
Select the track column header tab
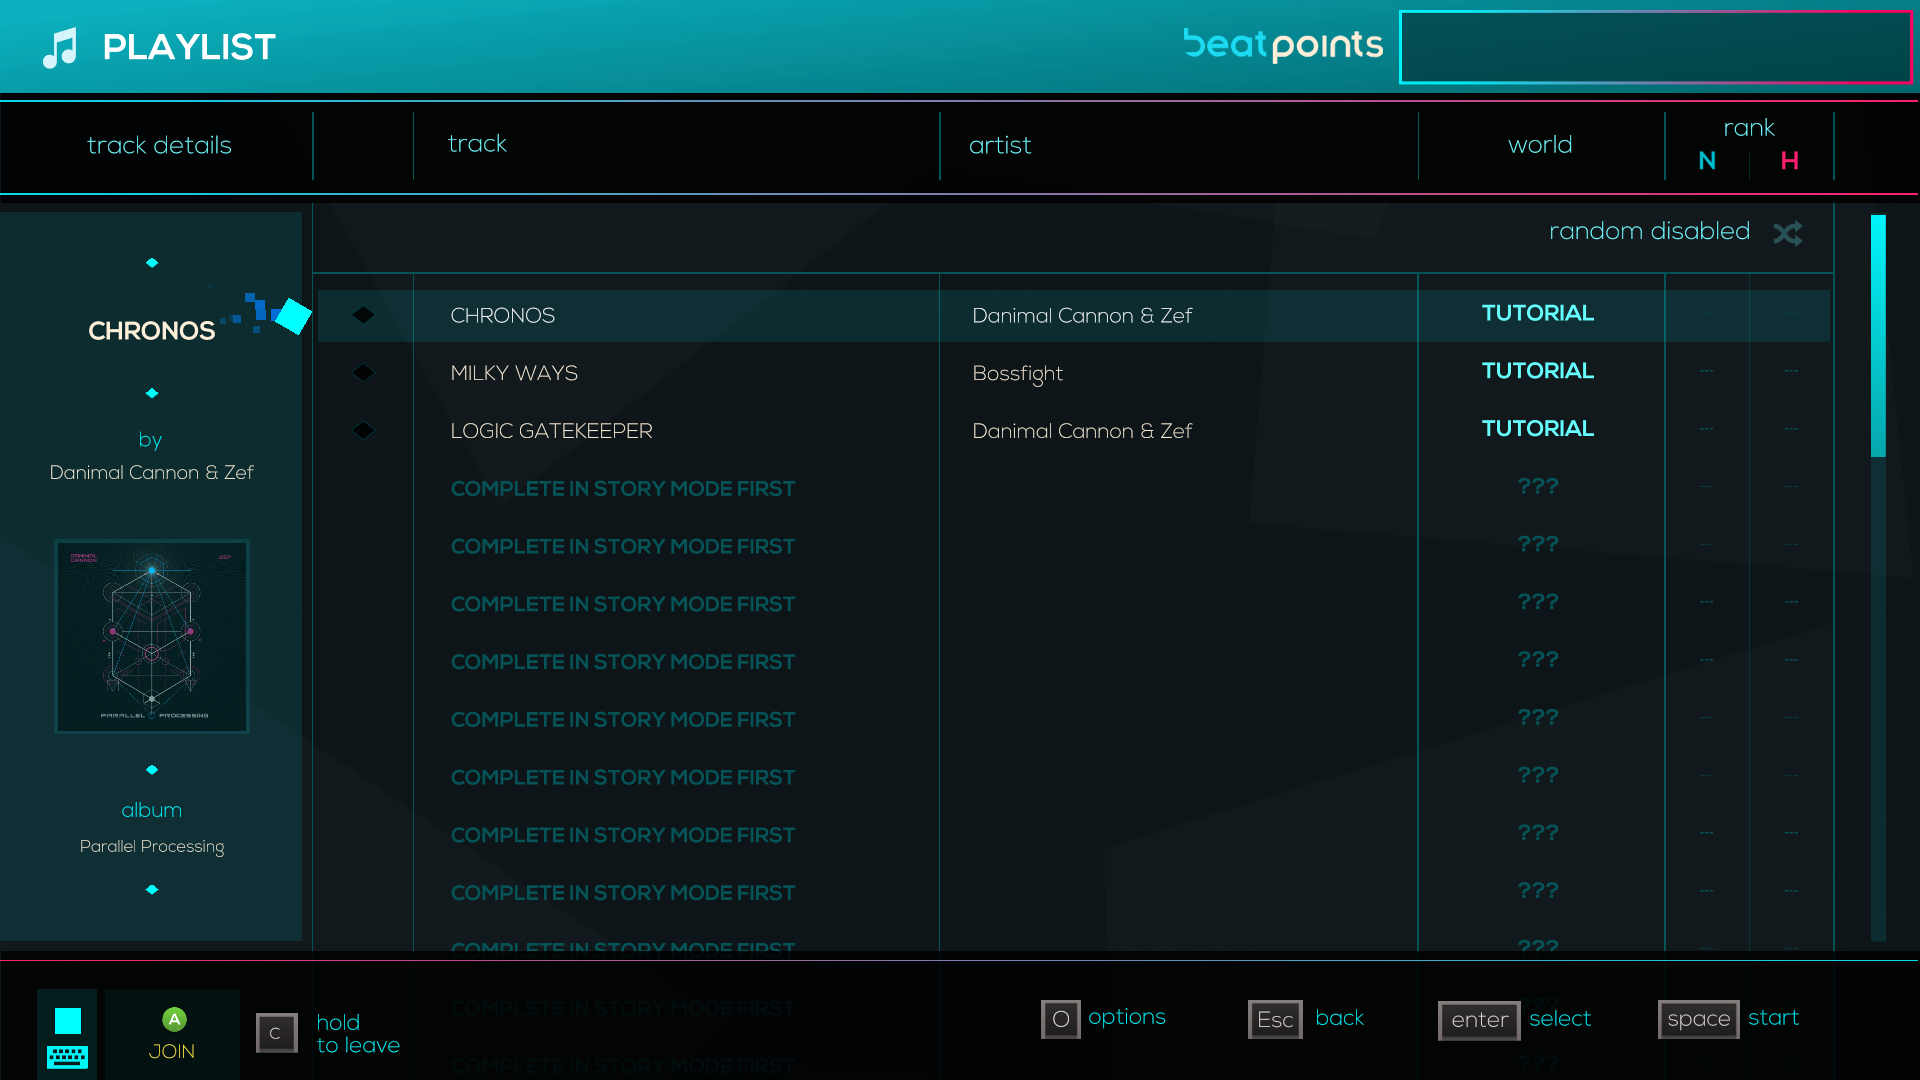475,145
